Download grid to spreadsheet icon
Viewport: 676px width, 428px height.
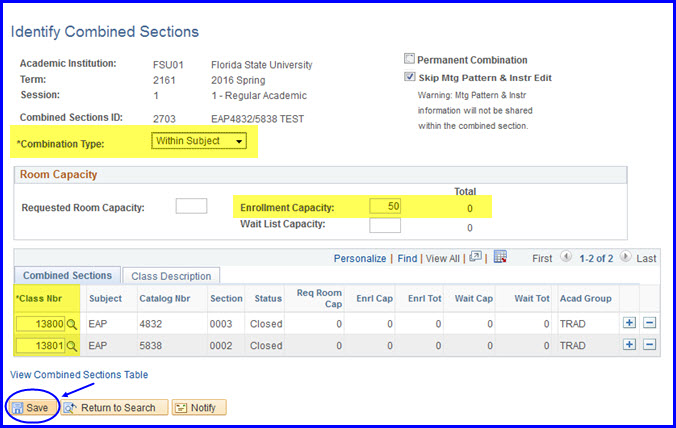pyautogui.click(x=500, y=256)
